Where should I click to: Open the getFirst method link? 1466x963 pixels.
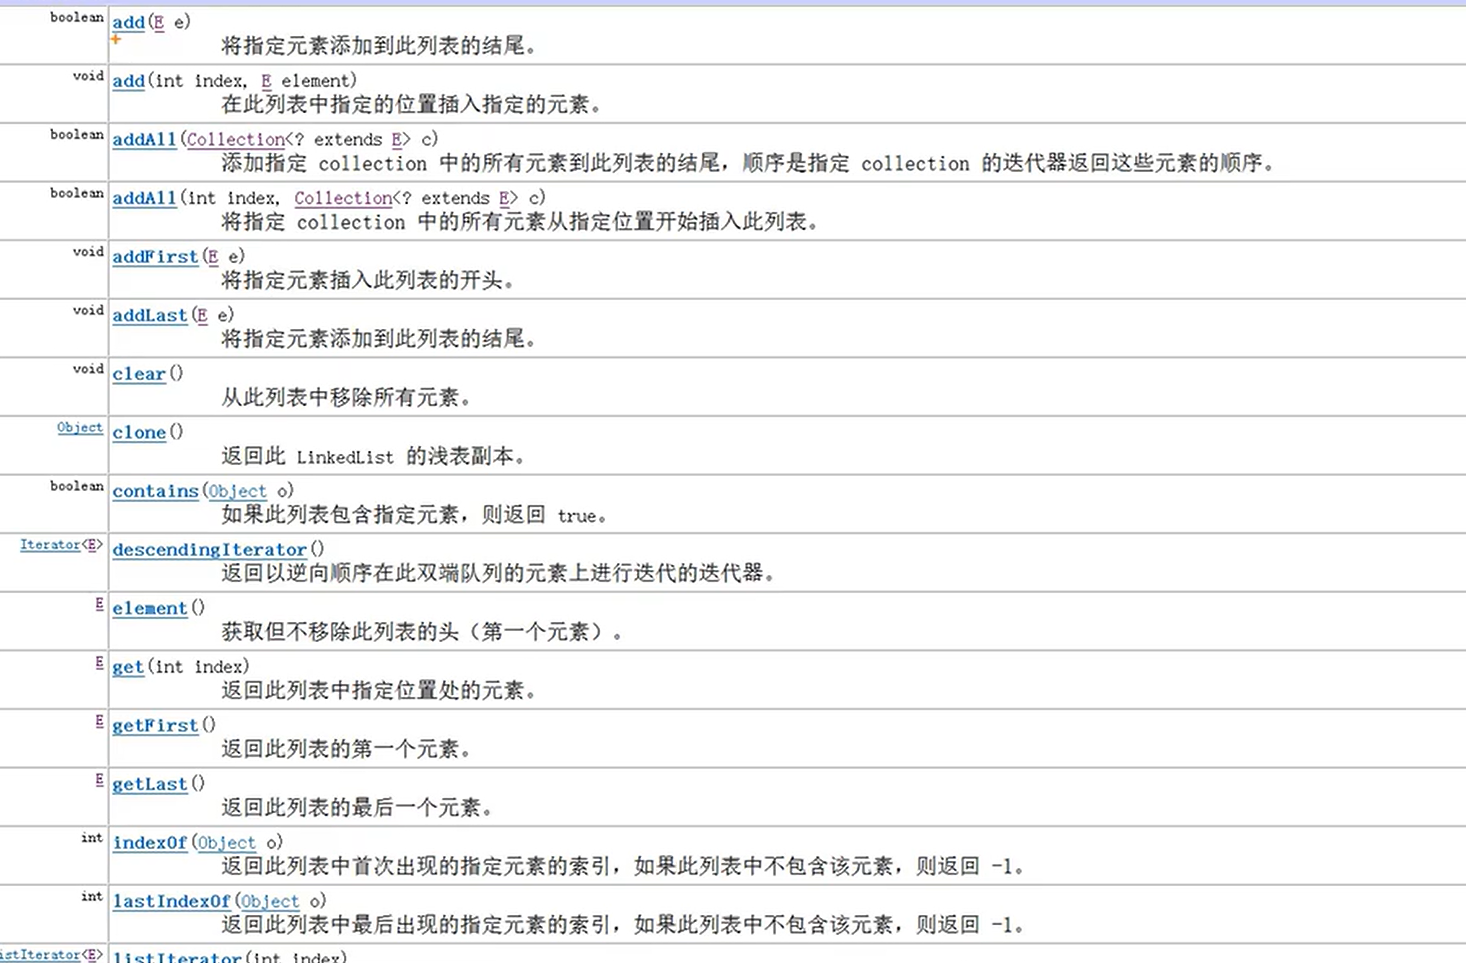[155, 725]
